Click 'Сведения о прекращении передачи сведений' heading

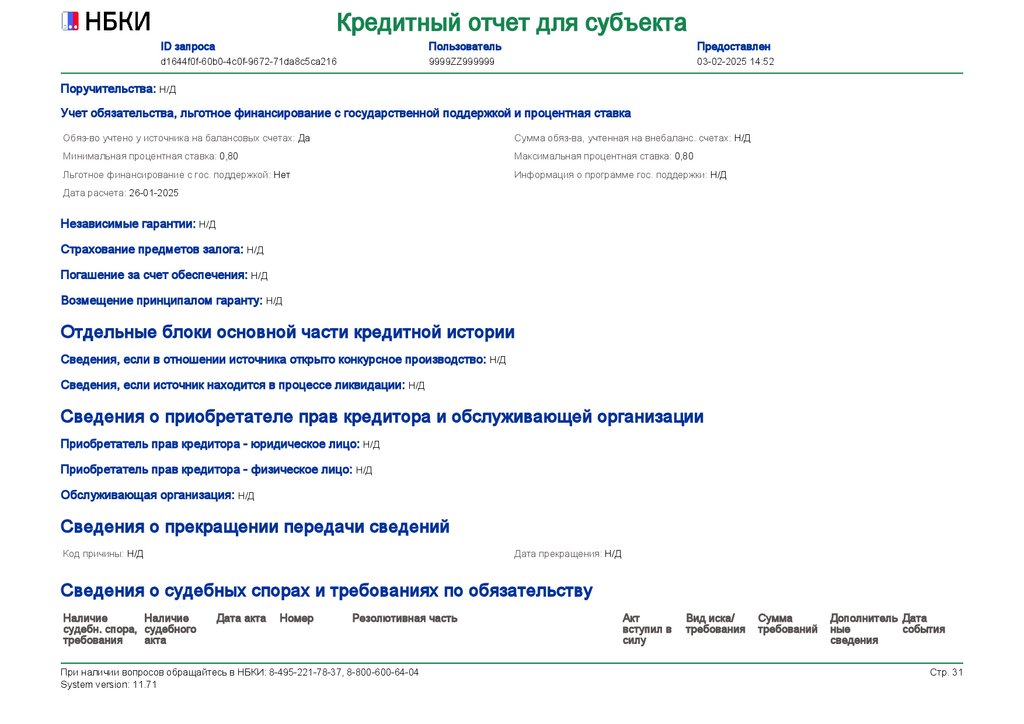(255, 526)
